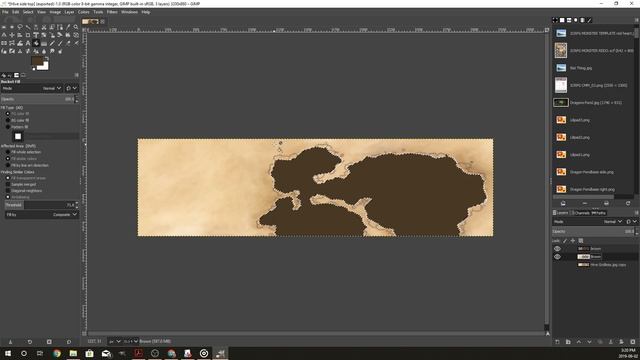Enable Diagonal neighbors checkbox
The width and height of the screenshot is (640, 360).
(x=8, y=191)
